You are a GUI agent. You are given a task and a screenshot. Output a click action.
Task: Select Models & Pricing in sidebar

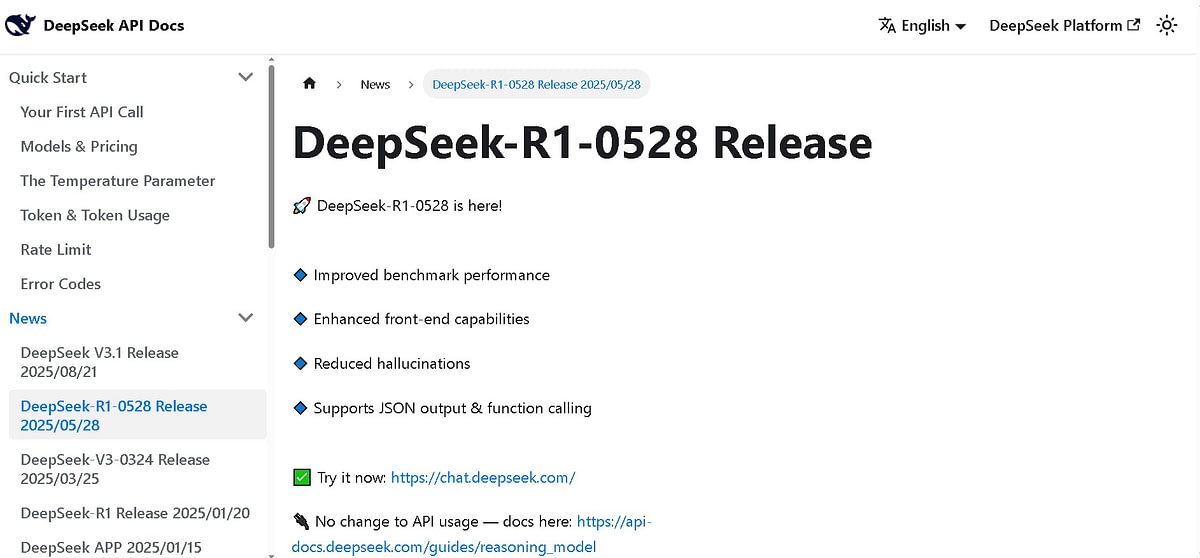tap(79, 146)
